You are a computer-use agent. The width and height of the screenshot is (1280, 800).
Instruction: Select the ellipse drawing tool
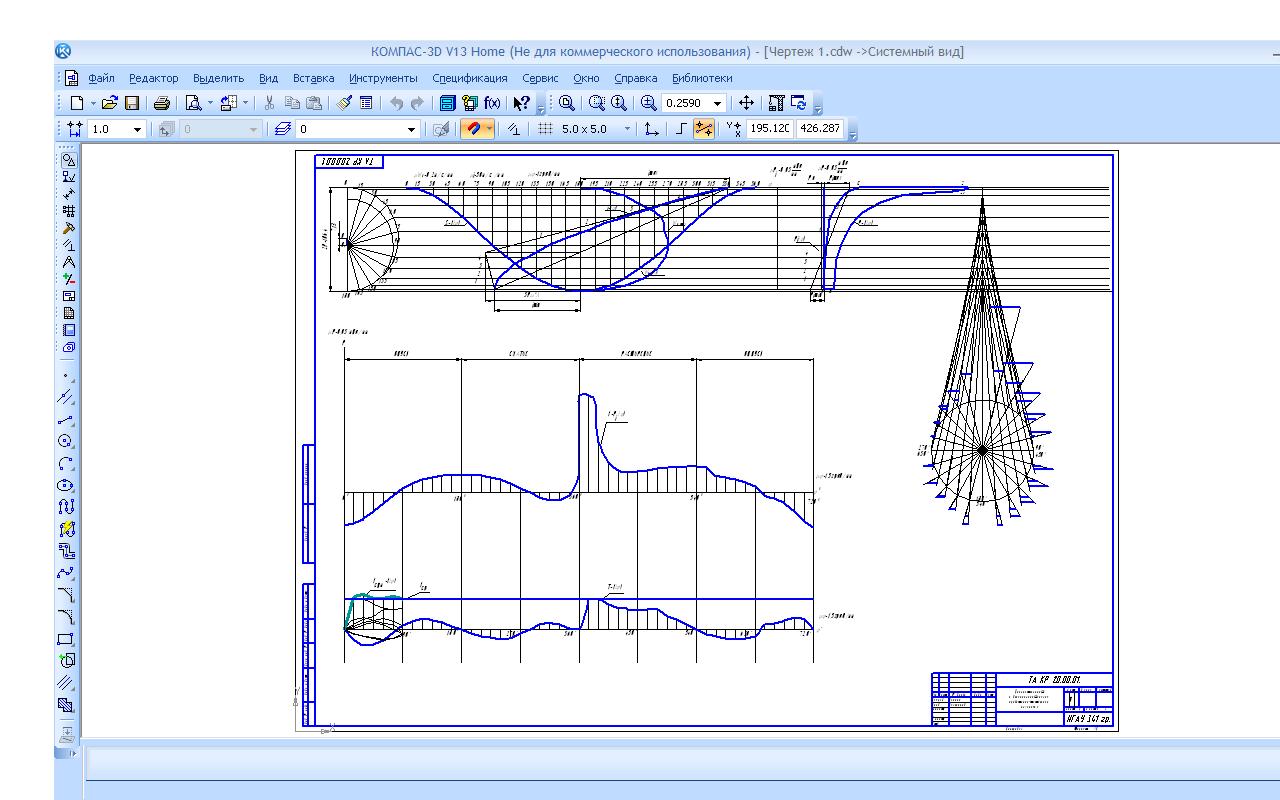click(x=67, y=485)
